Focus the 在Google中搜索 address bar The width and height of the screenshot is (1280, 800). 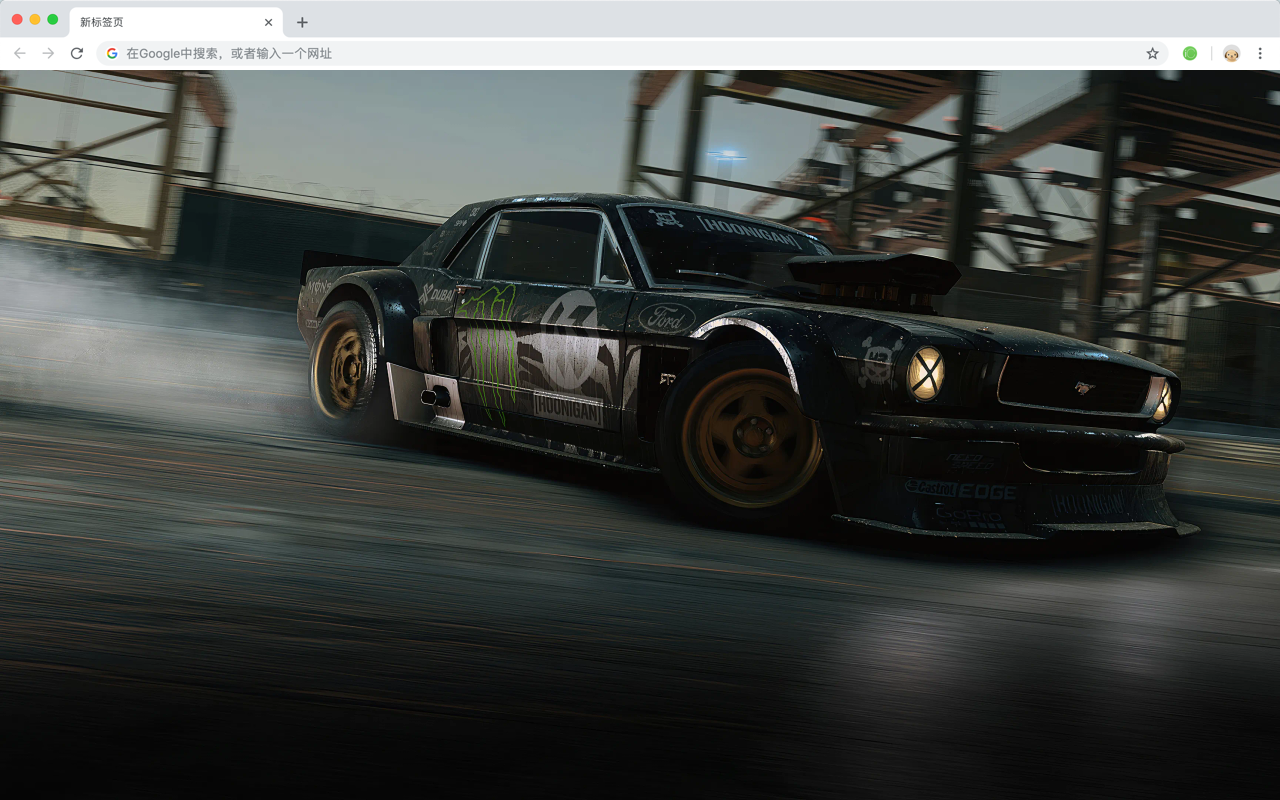632,53
